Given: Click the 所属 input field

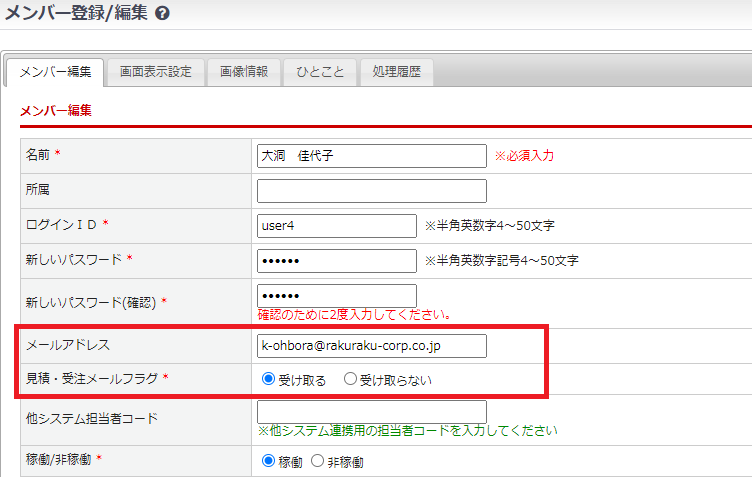Looking at the screenshot, I should point(371,191).
